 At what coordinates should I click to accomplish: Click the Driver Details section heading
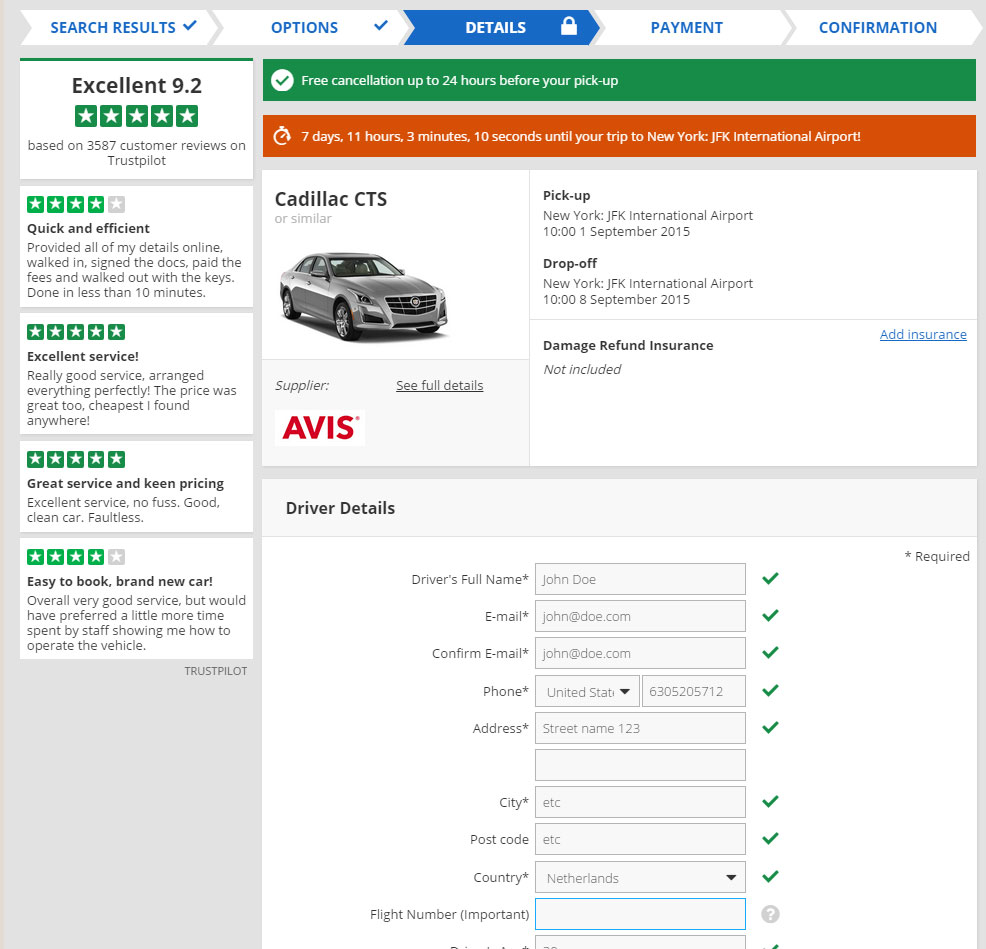point(340,508)
